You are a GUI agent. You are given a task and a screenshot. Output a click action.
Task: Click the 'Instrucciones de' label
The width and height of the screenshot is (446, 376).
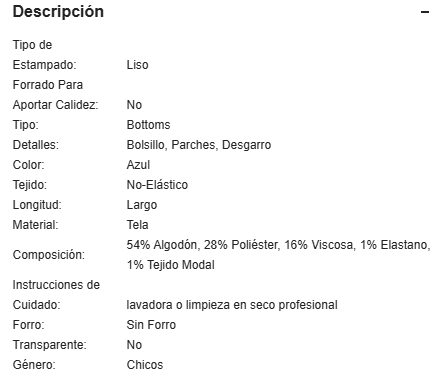[x=56, y=285]
